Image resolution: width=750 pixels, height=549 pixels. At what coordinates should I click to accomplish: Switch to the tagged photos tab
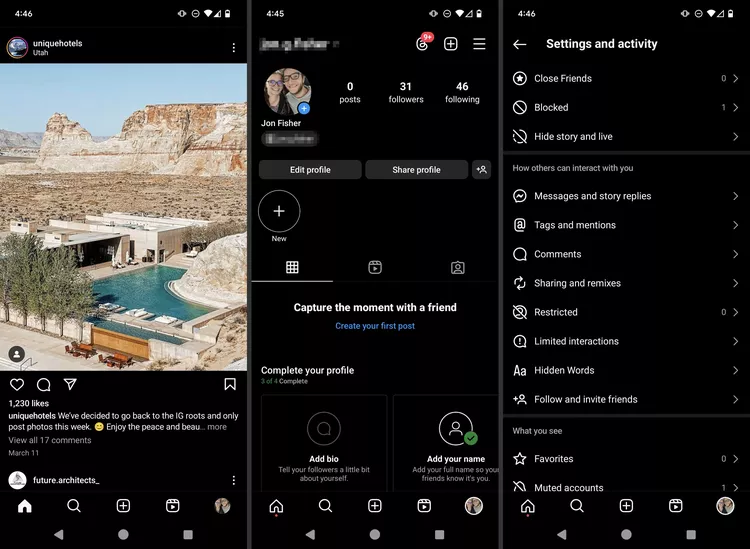[457, 267]
